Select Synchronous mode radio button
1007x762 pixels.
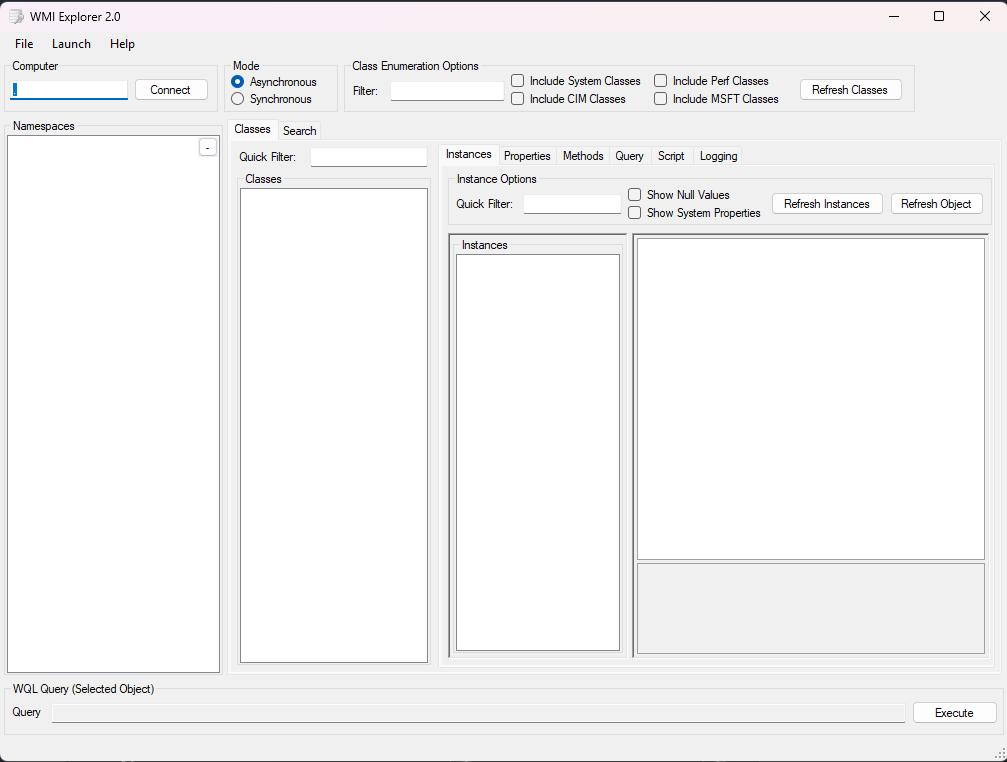coord(238,99)
